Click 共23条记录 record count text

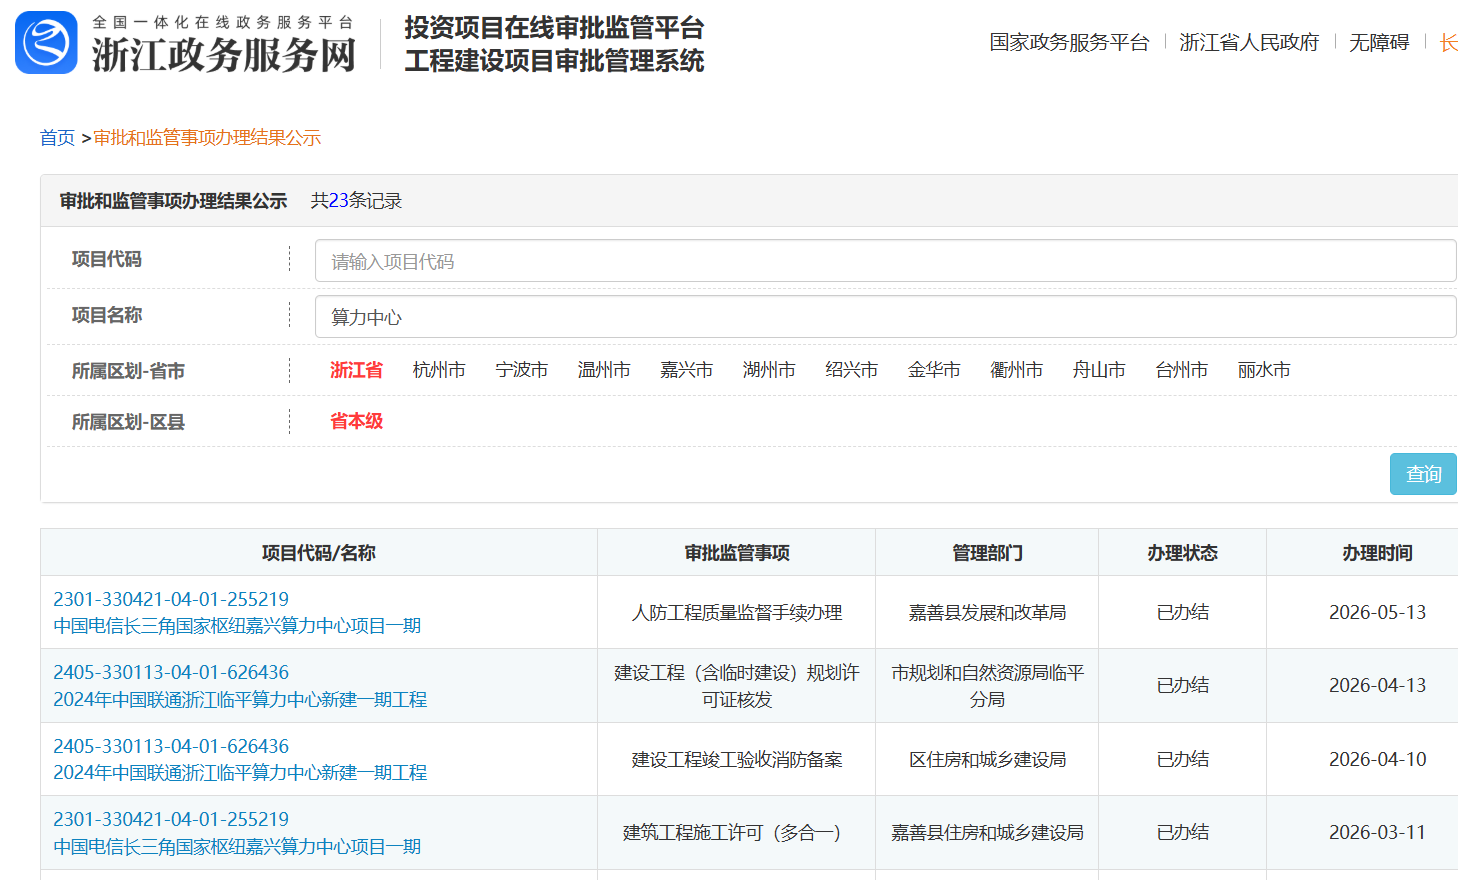point(356,201)
